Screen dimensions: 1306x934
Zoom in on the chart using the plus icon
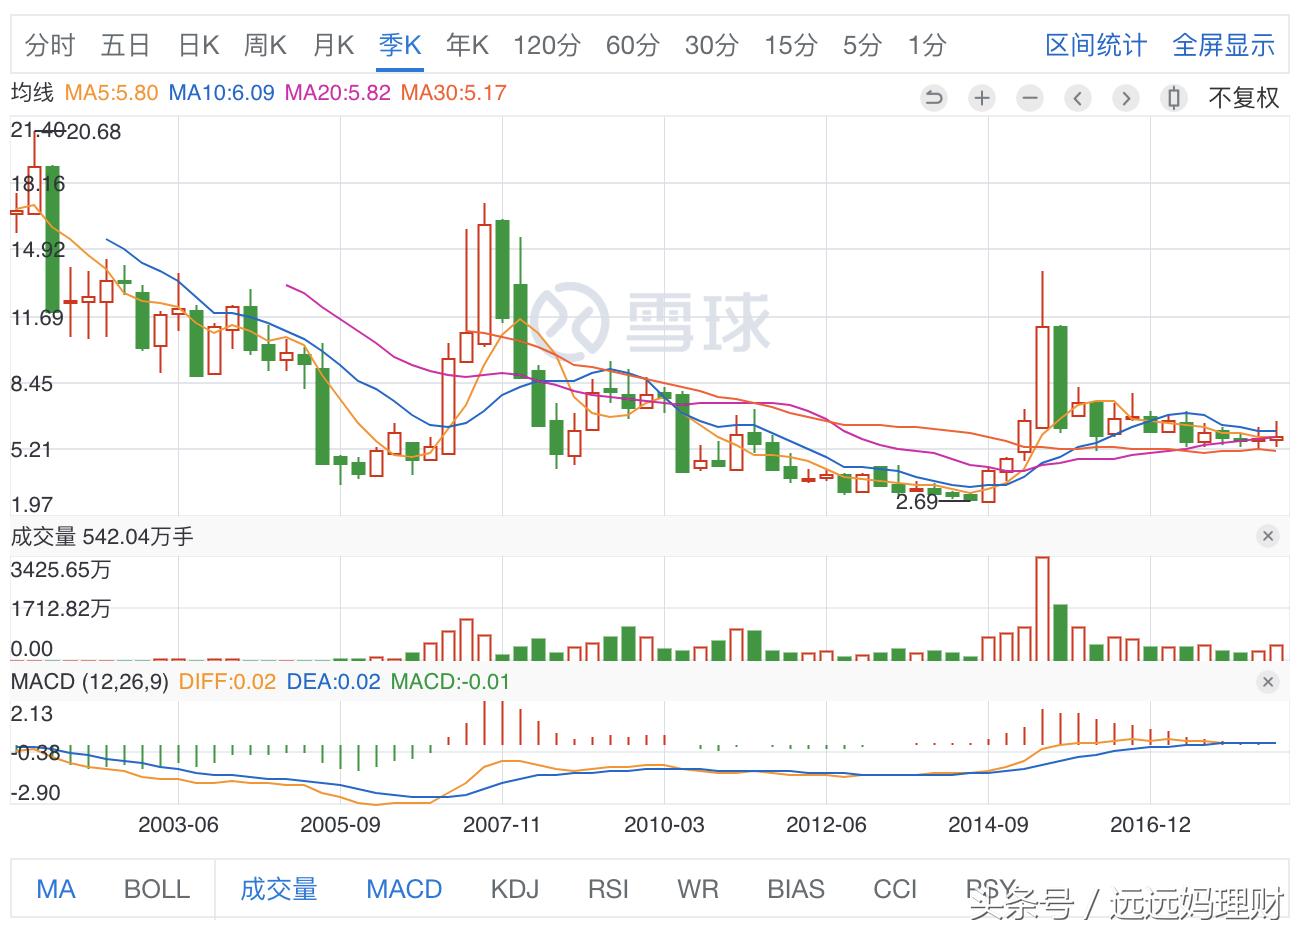[981, 97]
